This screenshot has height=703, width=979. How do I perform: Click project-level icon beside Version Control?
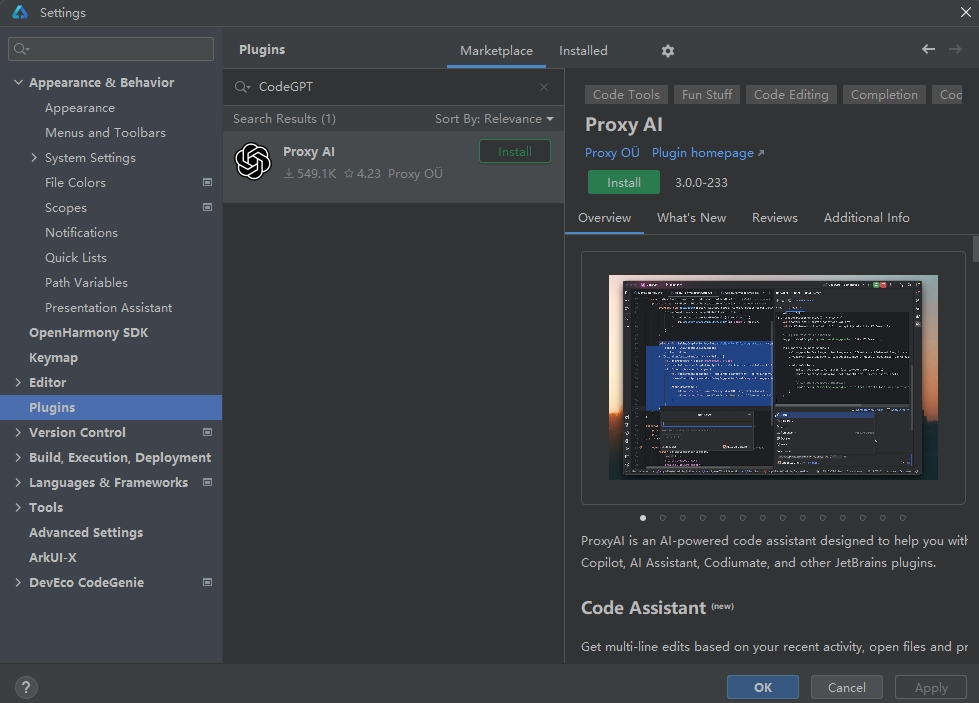click(x=207, y=433)
